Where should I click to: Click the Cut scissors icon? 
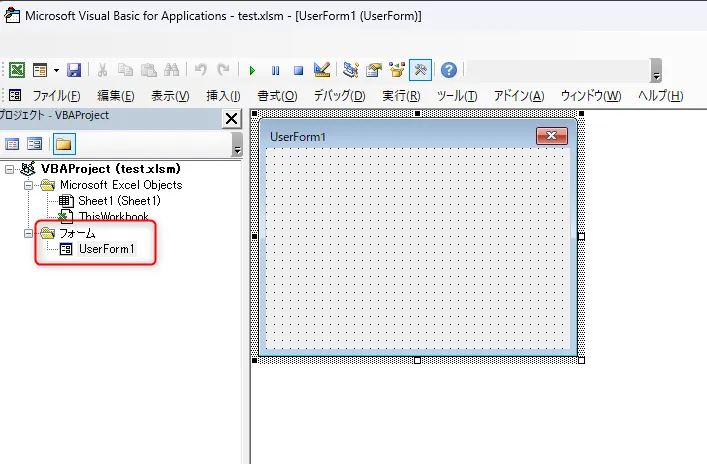pyautogui.click(x=102, y=70)
